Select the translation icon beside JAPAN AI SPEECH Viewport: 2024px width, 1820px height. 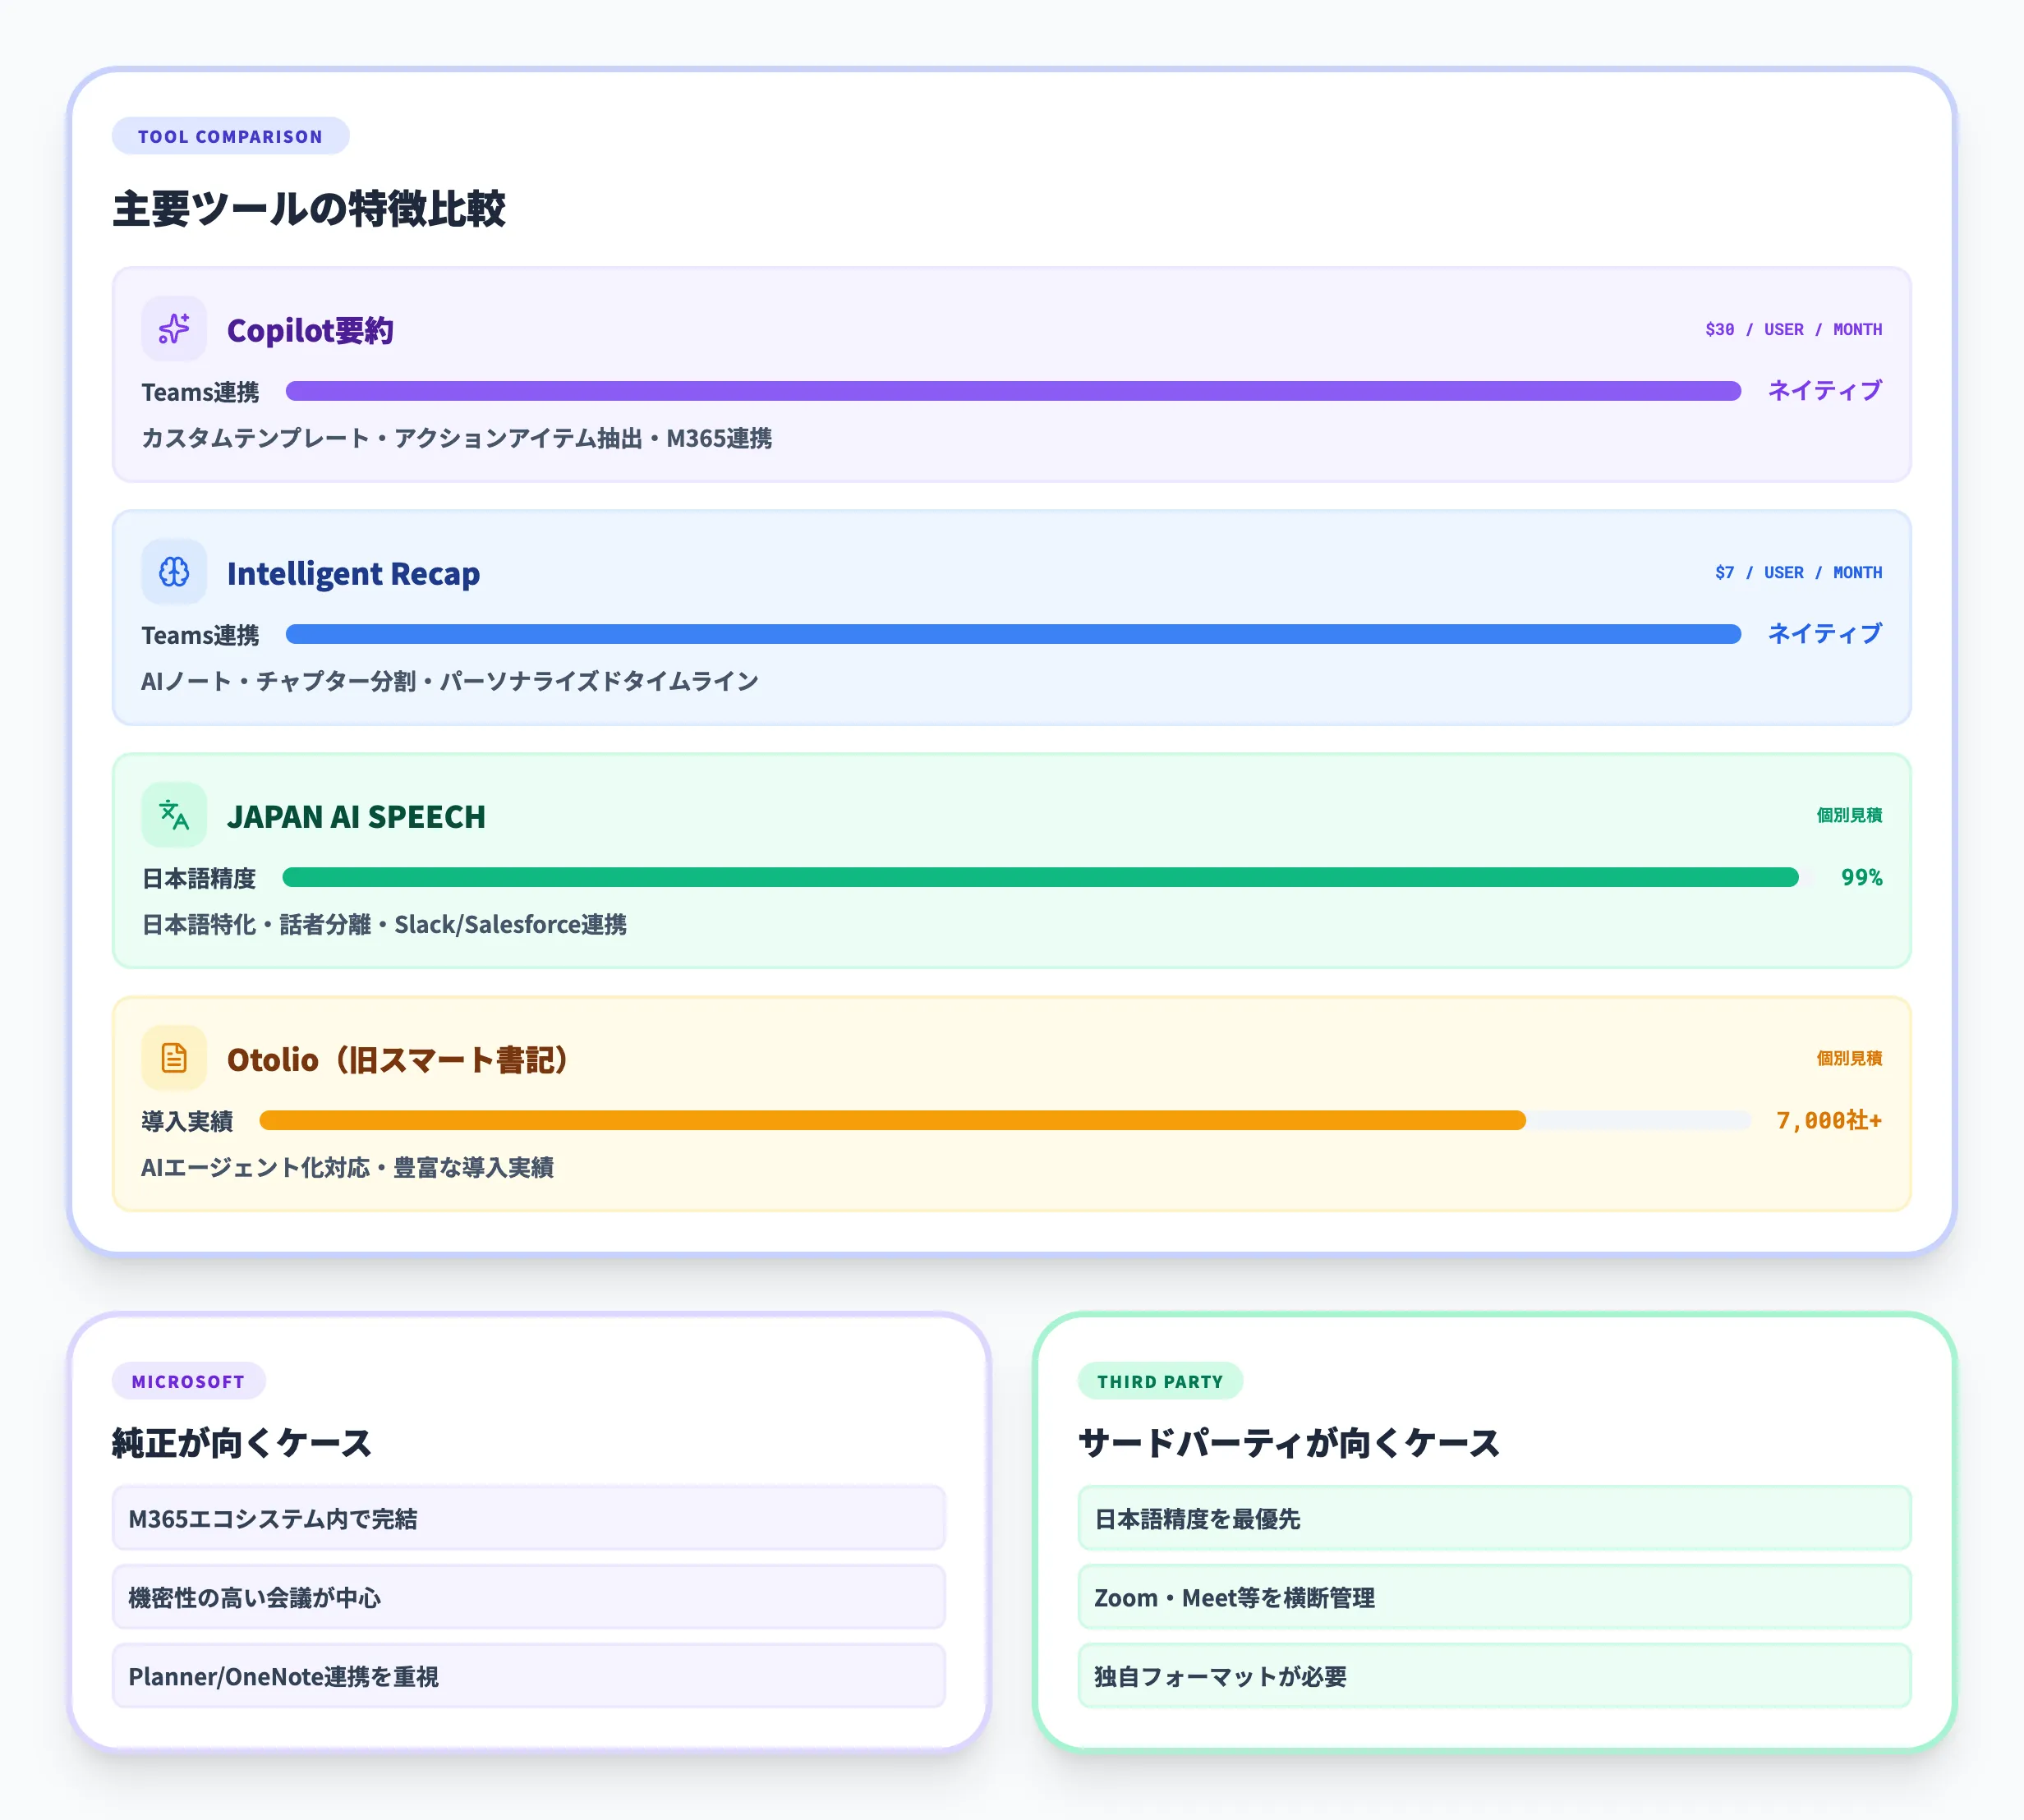pyautogui.click(x=174, y=815)
